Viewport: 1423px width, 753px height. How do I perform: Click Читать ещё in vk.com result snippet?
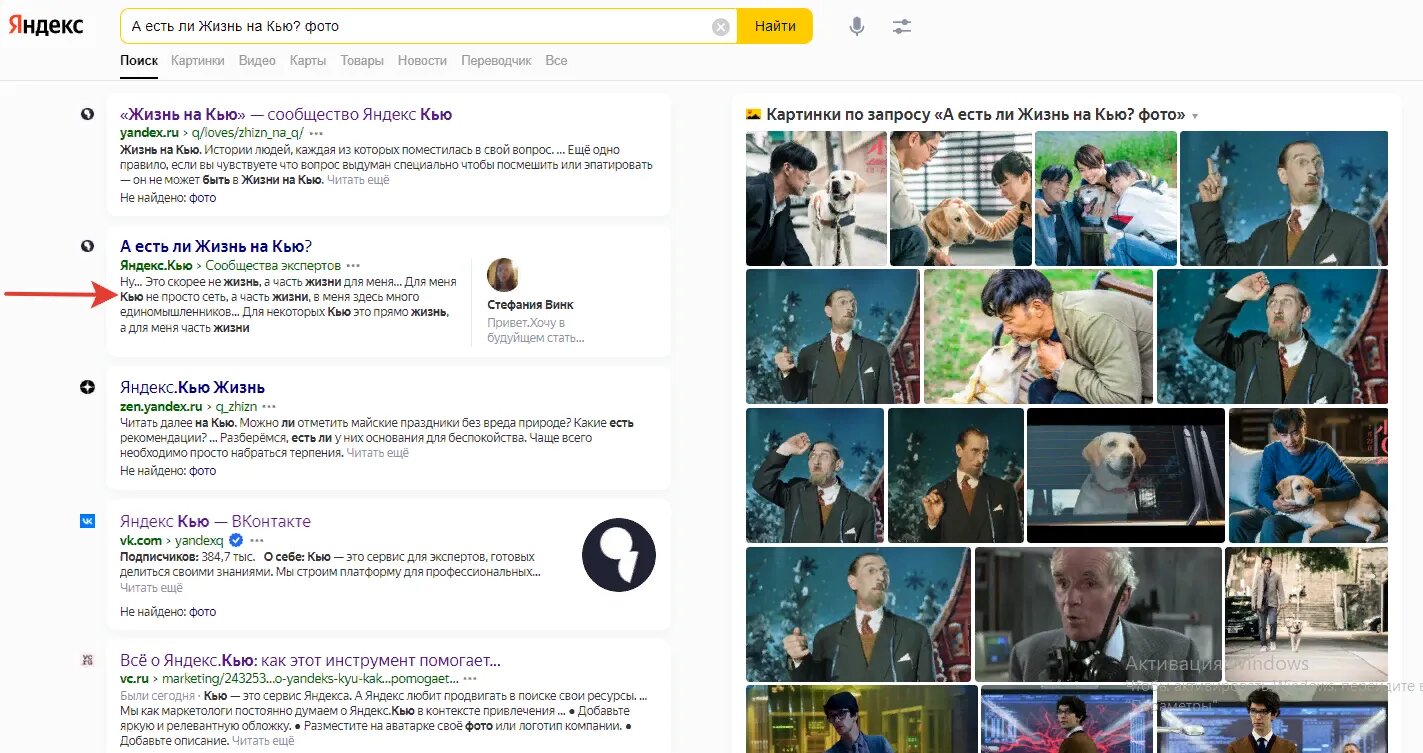point(152,588)
